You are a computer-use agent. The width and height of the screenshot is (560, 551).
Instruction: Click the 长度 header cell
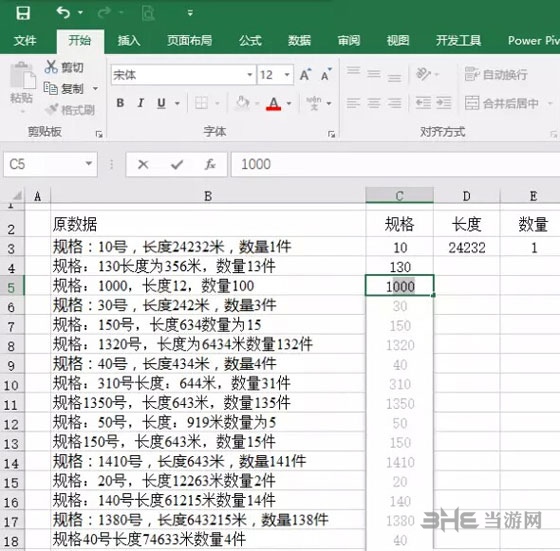point(466,224)
